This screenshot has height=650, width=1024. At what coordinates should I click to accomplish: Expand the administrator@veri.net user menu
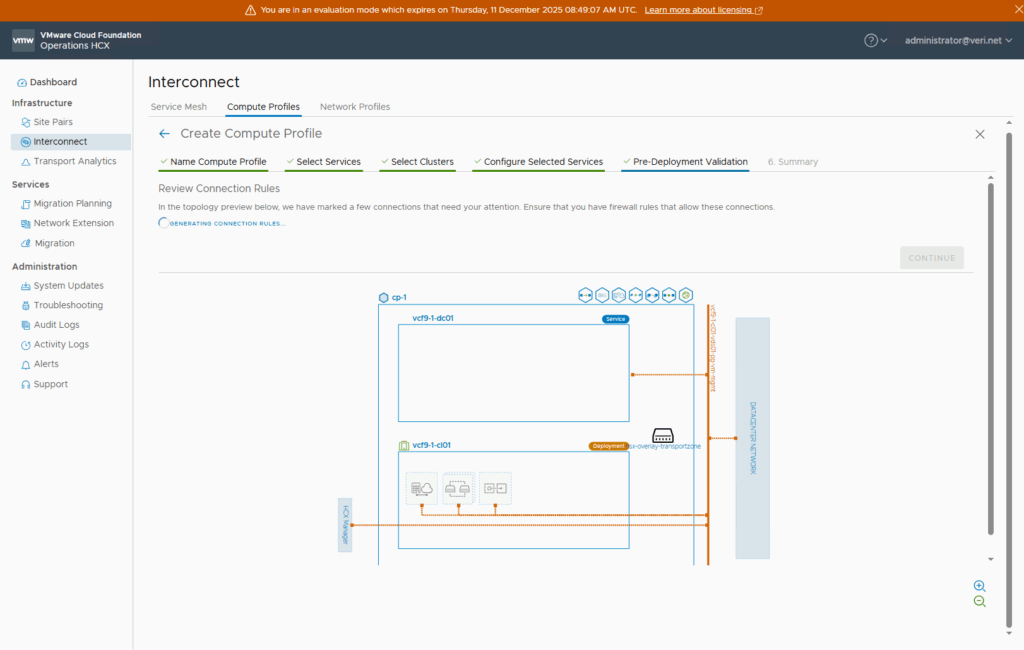958,40
